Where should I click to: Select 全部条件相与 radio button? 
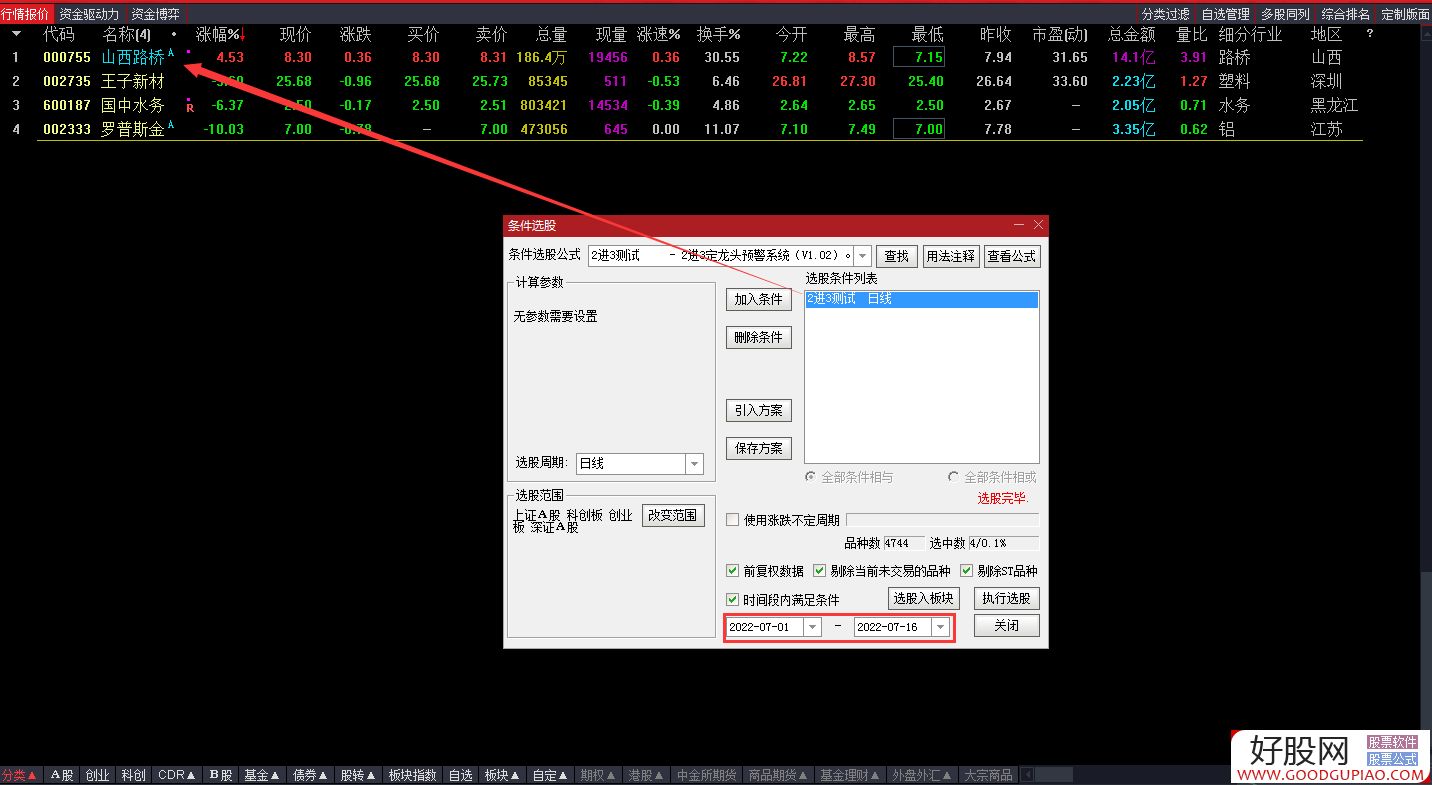[811, 477]
